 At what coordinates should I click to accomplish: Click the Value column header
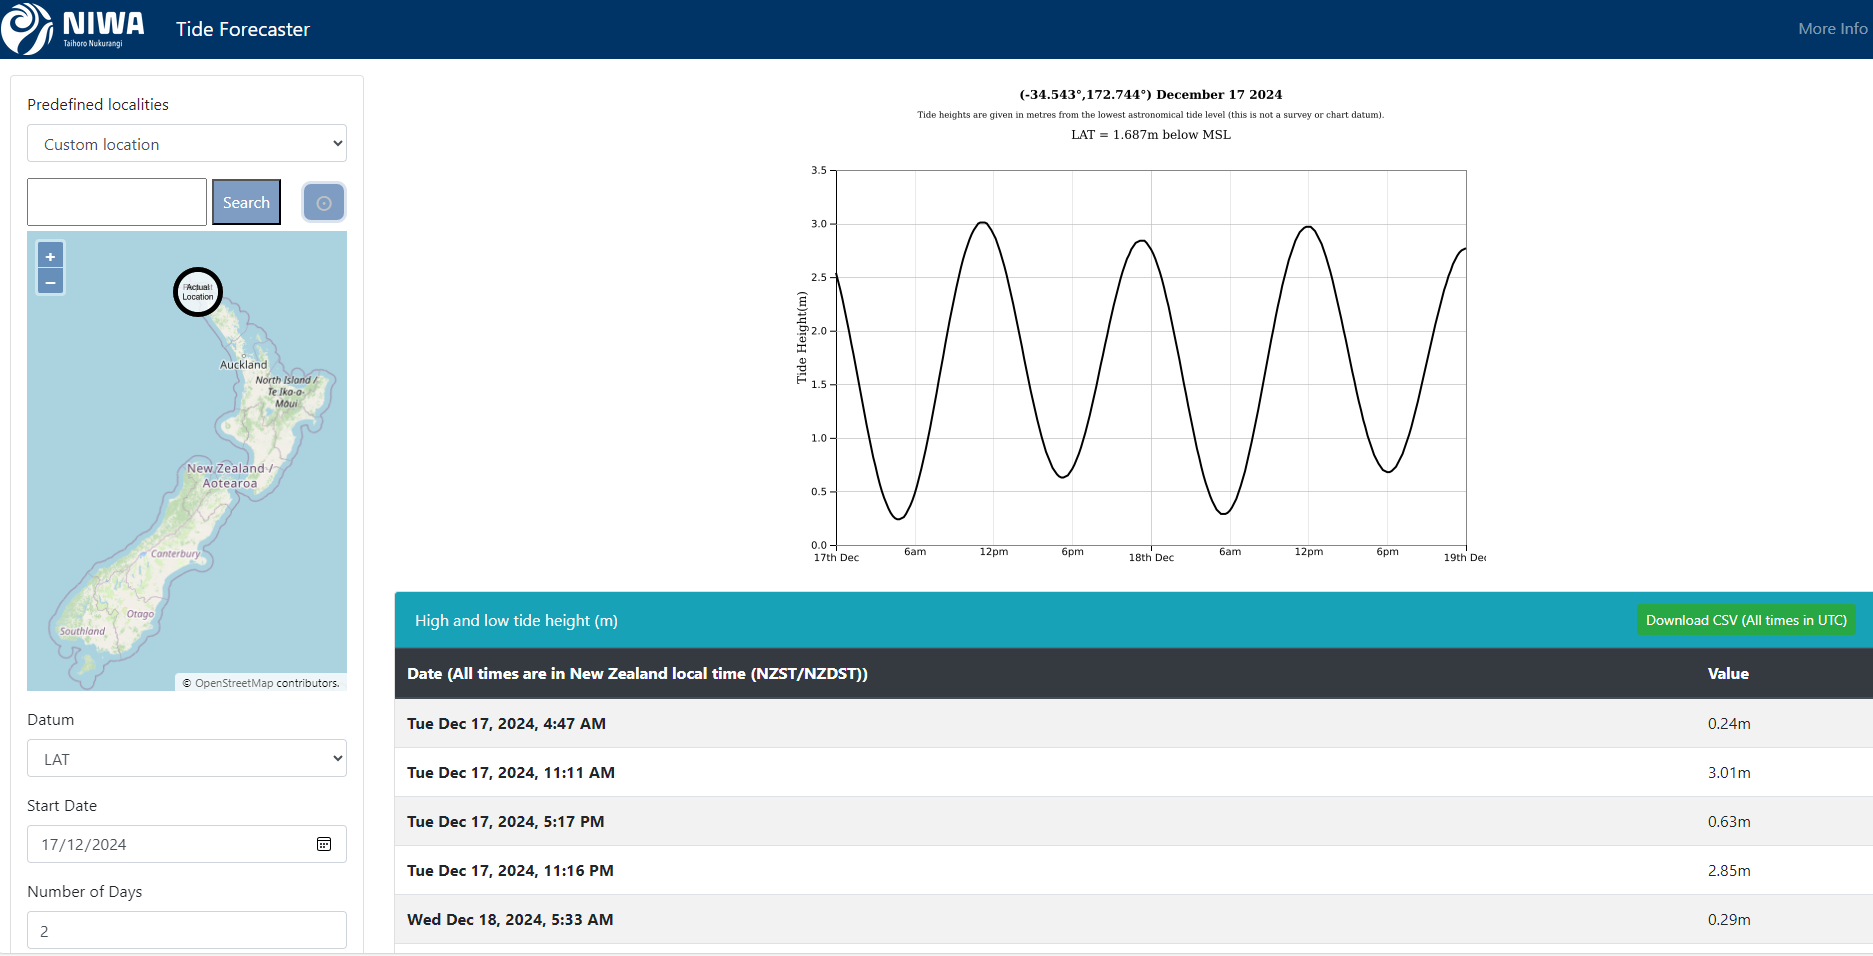click(1728, 673)
